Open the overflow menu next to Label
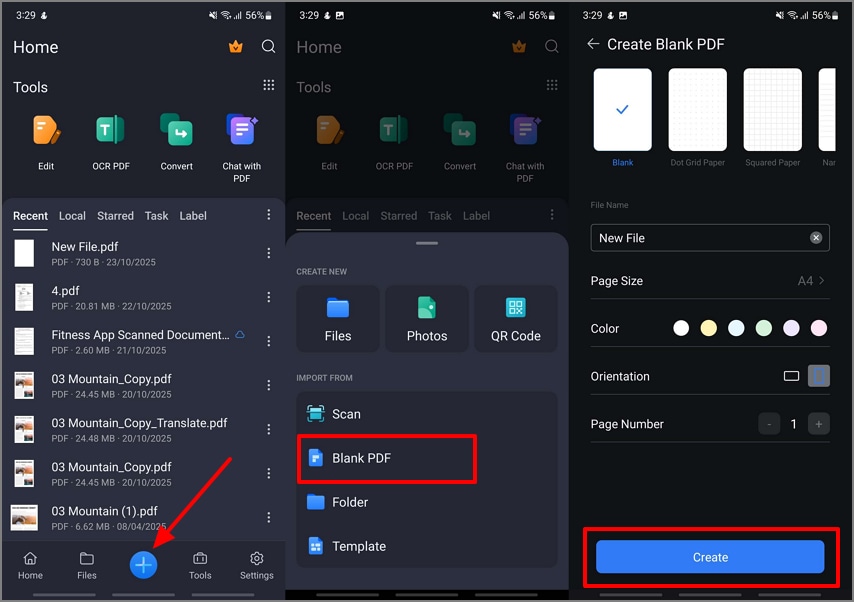The image size is (854, 602). 267,216
